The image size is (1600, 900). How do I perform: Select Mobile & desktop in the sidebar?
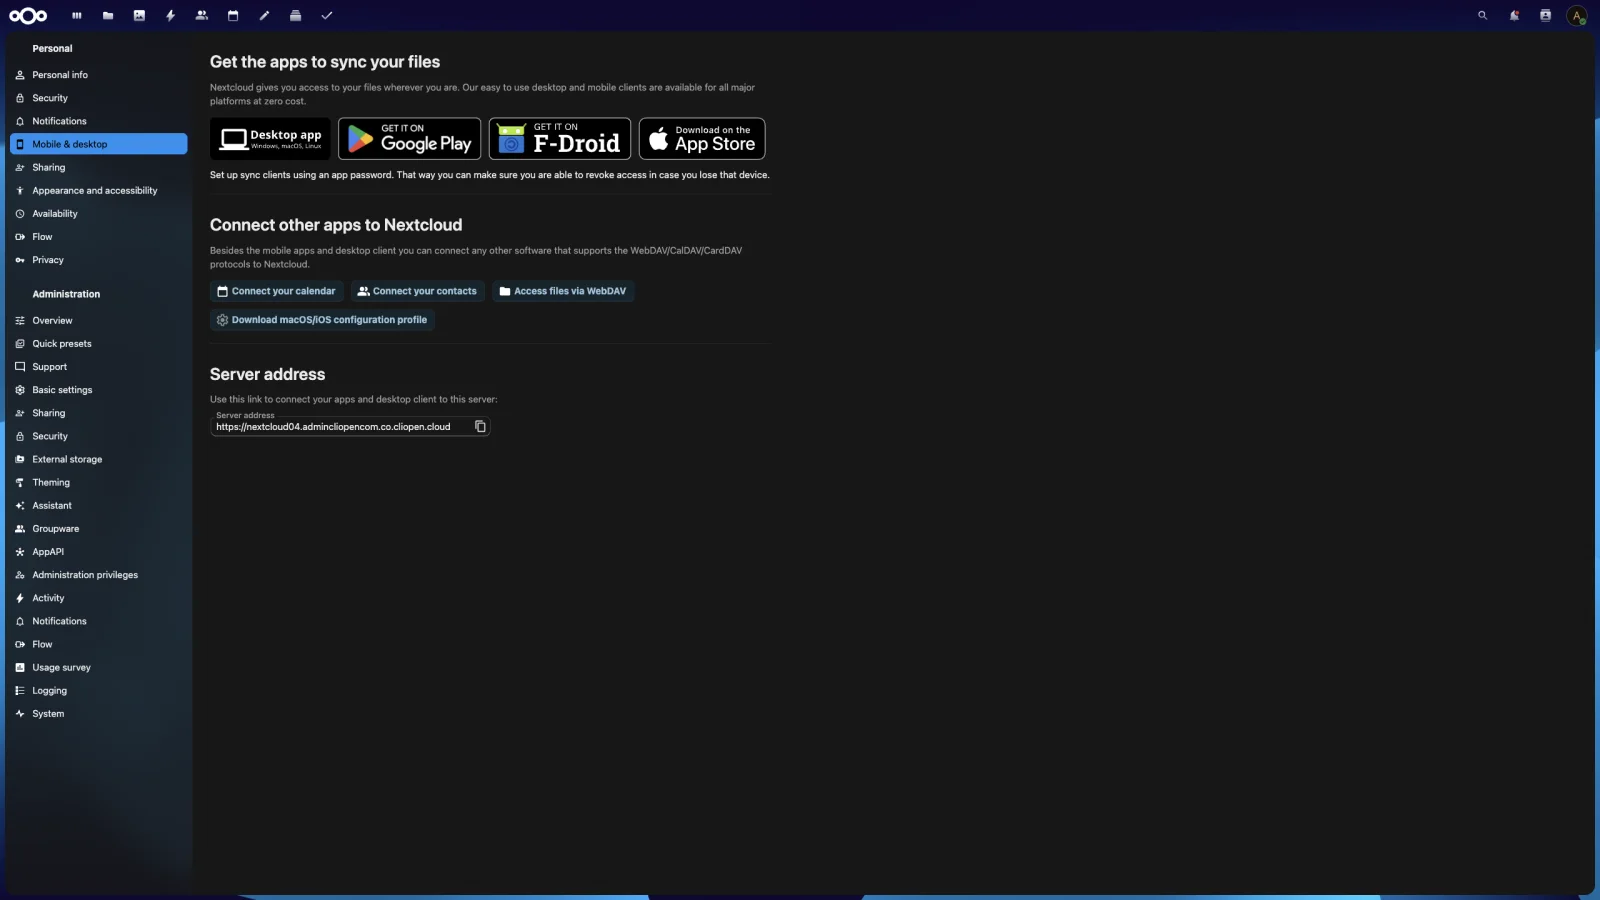pos(99,144)
